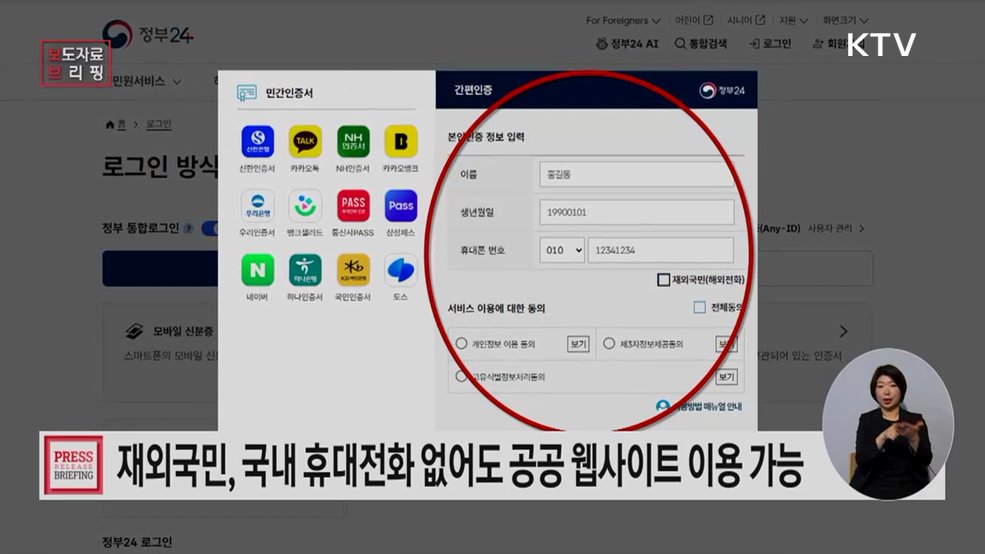
Task: Open 사용자 관리 chevron link
Action: (x=836, y=229)
